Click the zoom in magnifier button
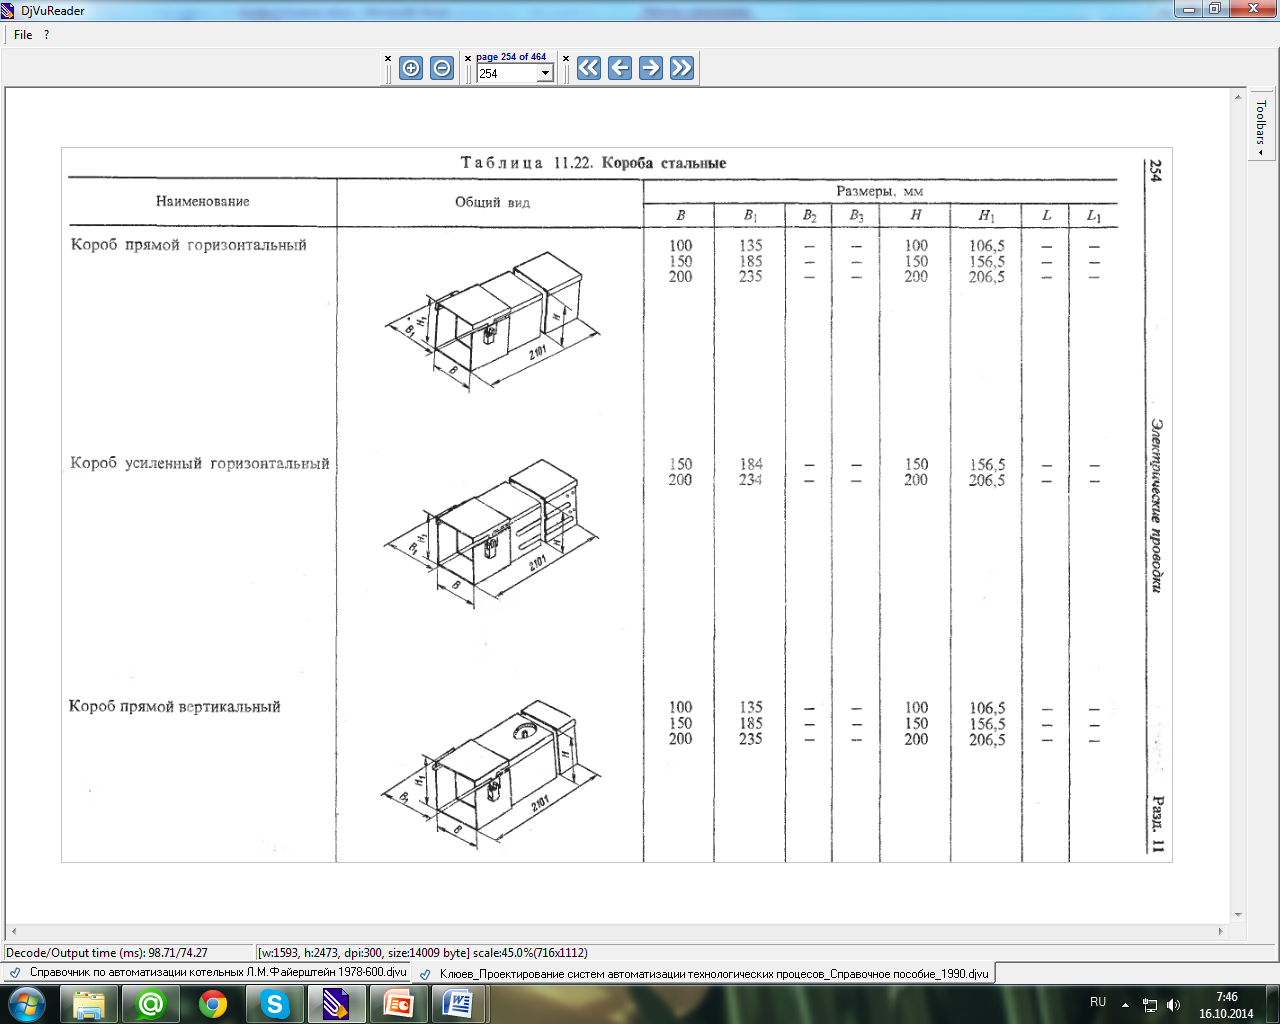Viewport: 1280px width, 1024px height. [411, 68]
